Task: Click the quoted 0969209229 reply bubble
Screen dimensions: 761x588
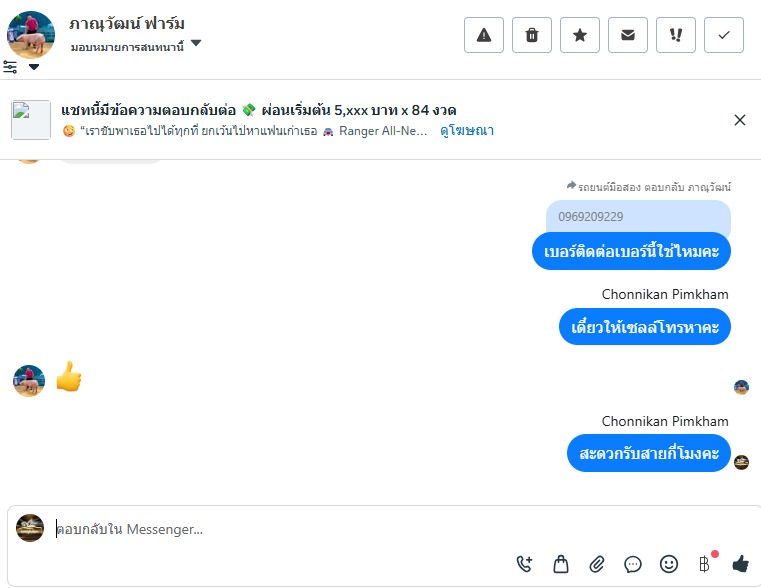Action: 638,217
